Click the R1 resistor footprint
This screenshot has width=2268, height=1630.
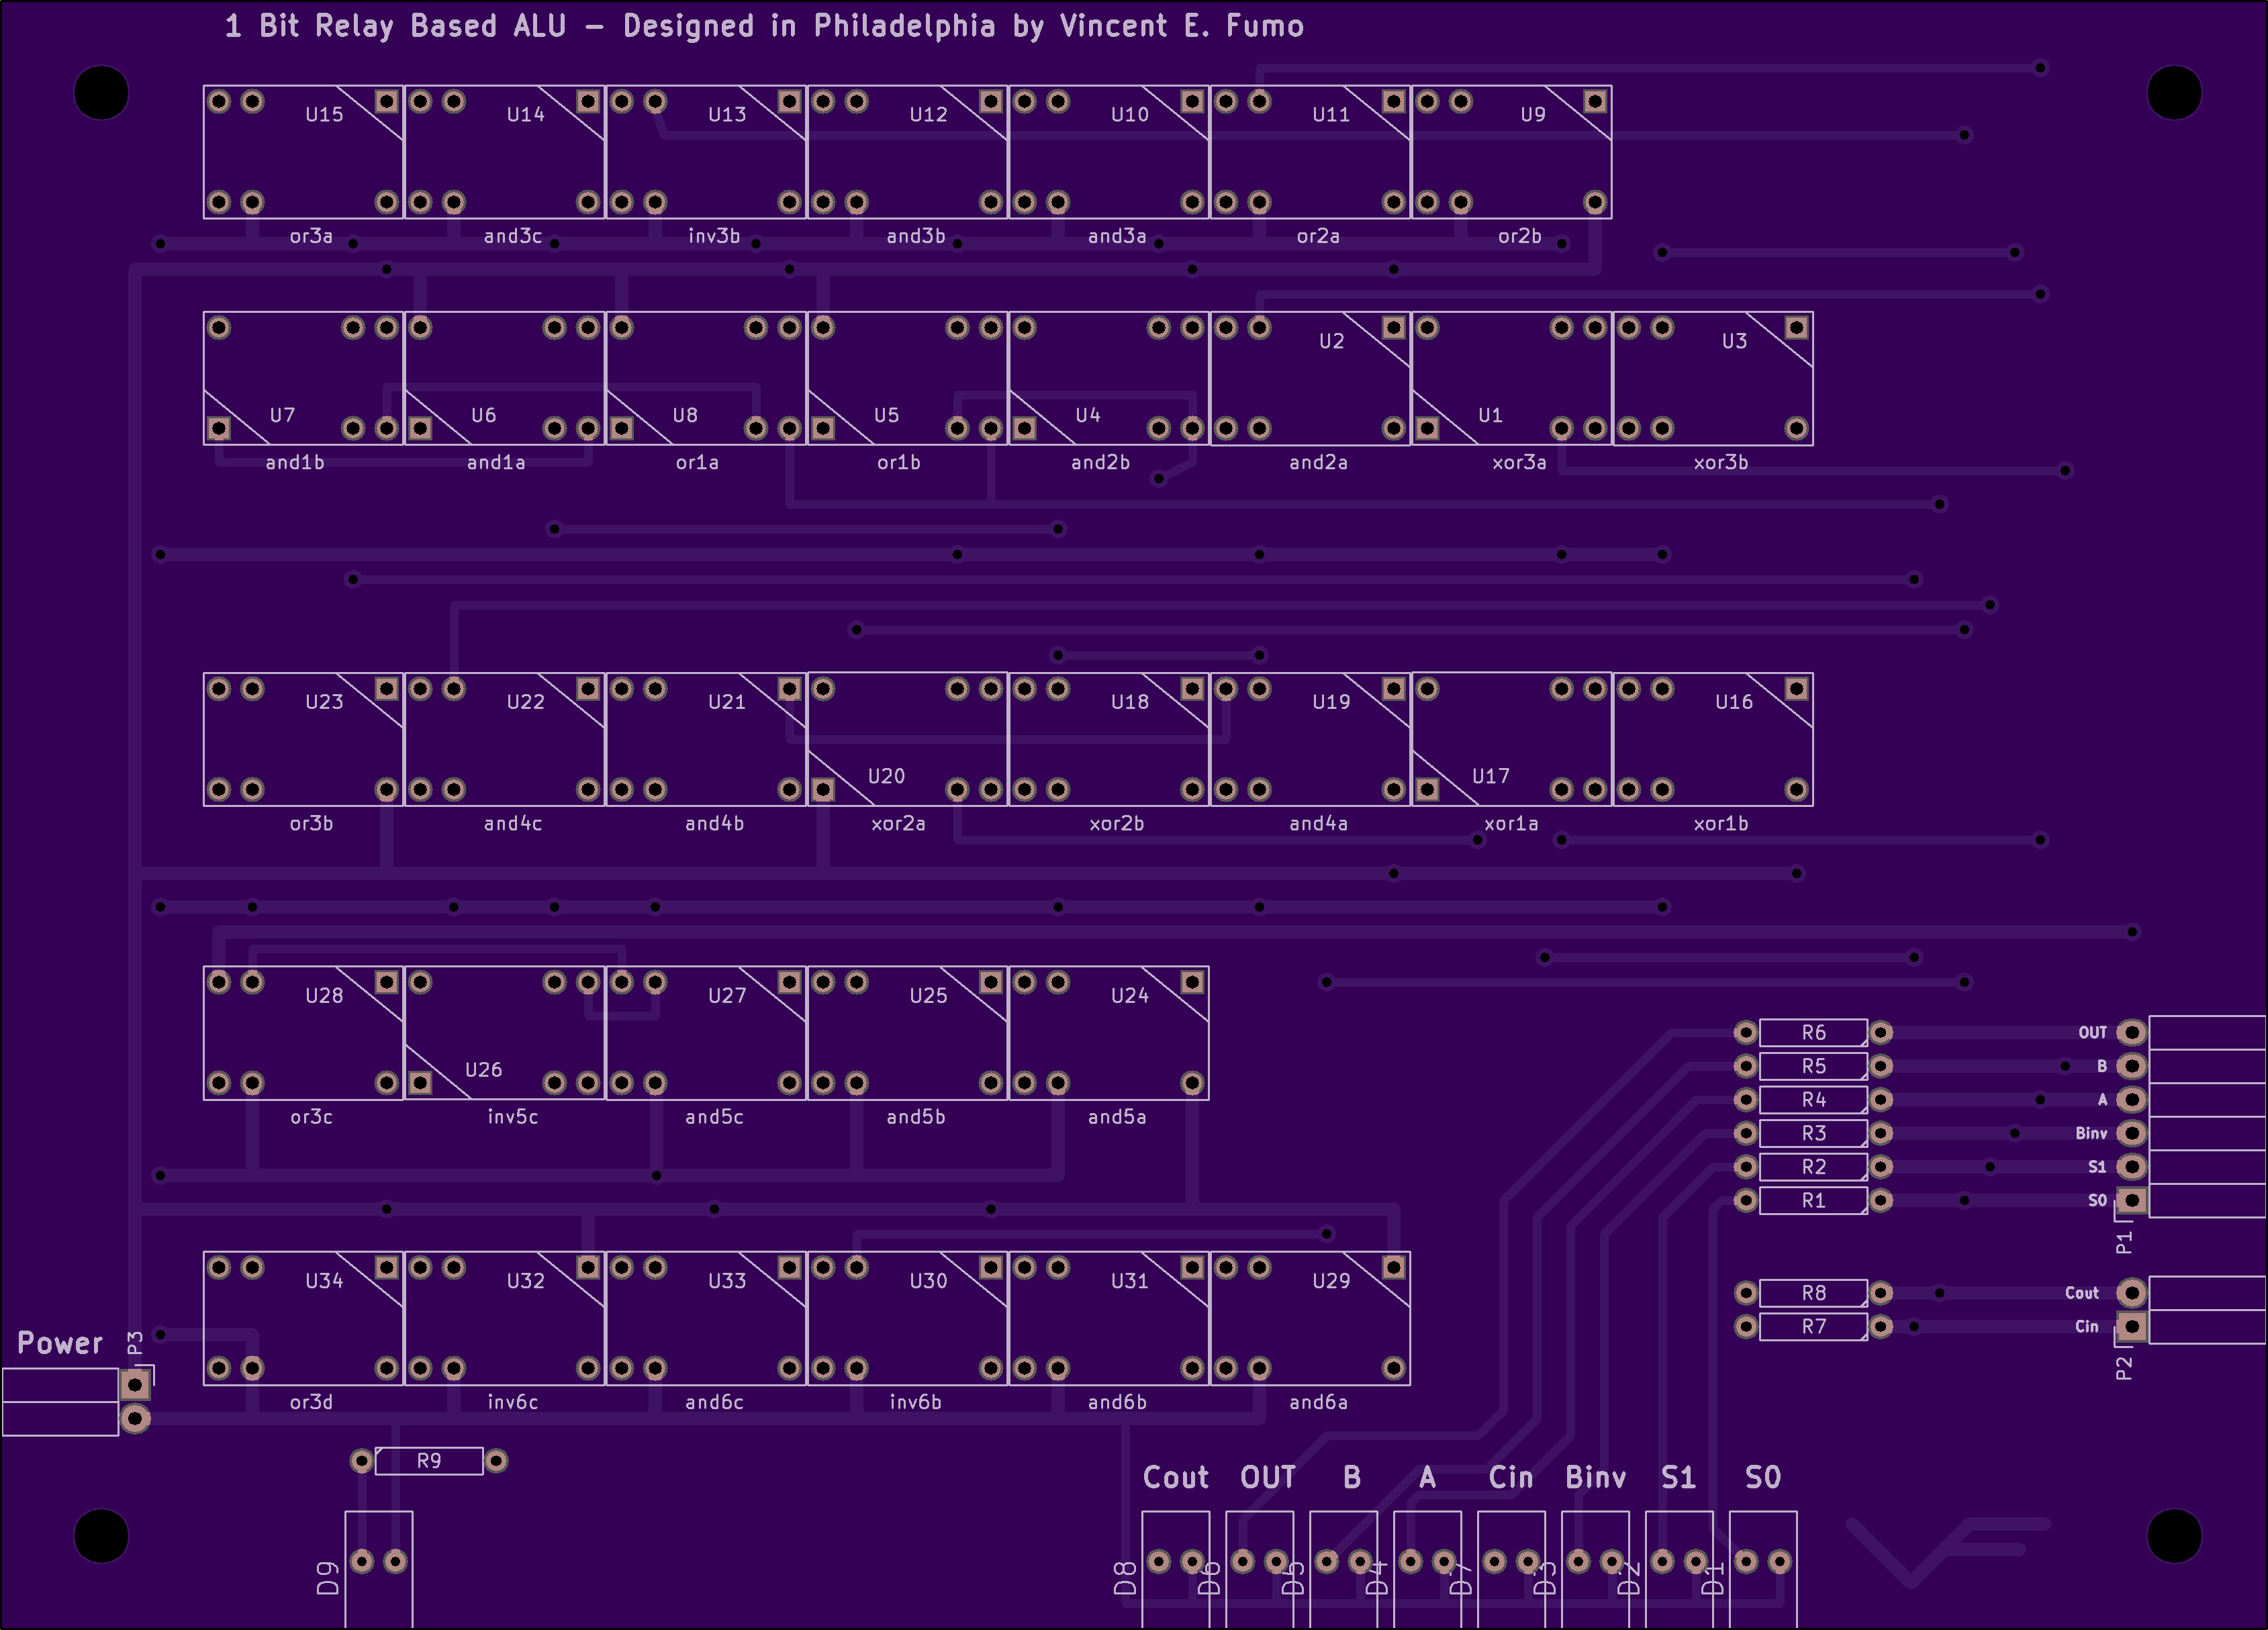tap(1813, 1201)
